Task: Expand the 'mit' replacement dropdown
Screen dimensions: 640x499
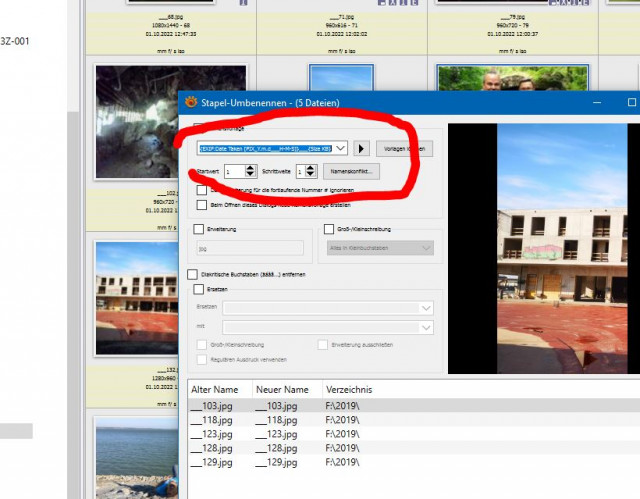Action: pos(426,327)
